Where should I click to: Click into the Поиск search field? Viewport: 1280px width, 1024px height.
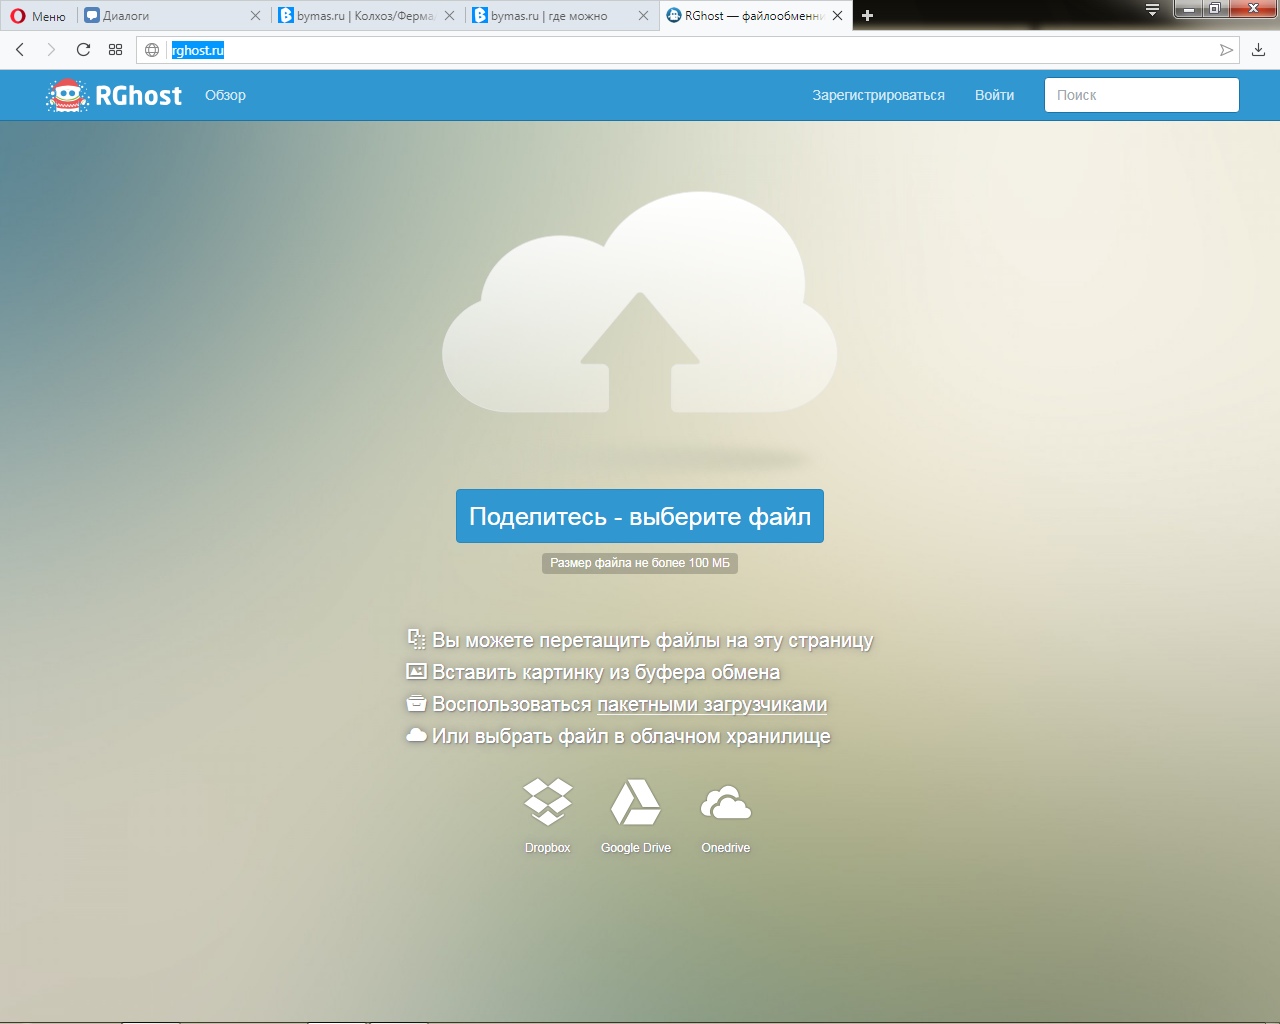coord(1141,95)
